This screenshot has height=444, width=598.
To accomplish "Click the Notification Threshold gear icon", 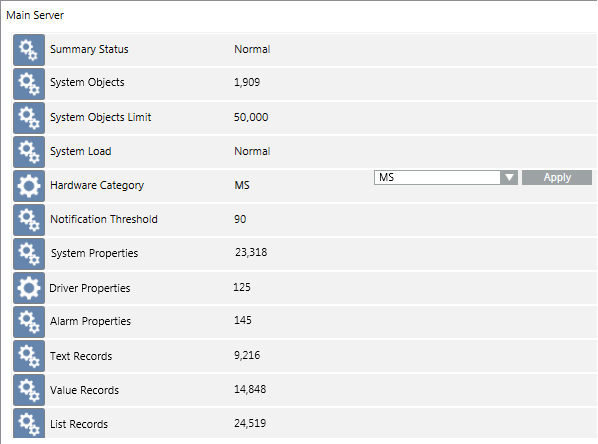I will (29, 220).
